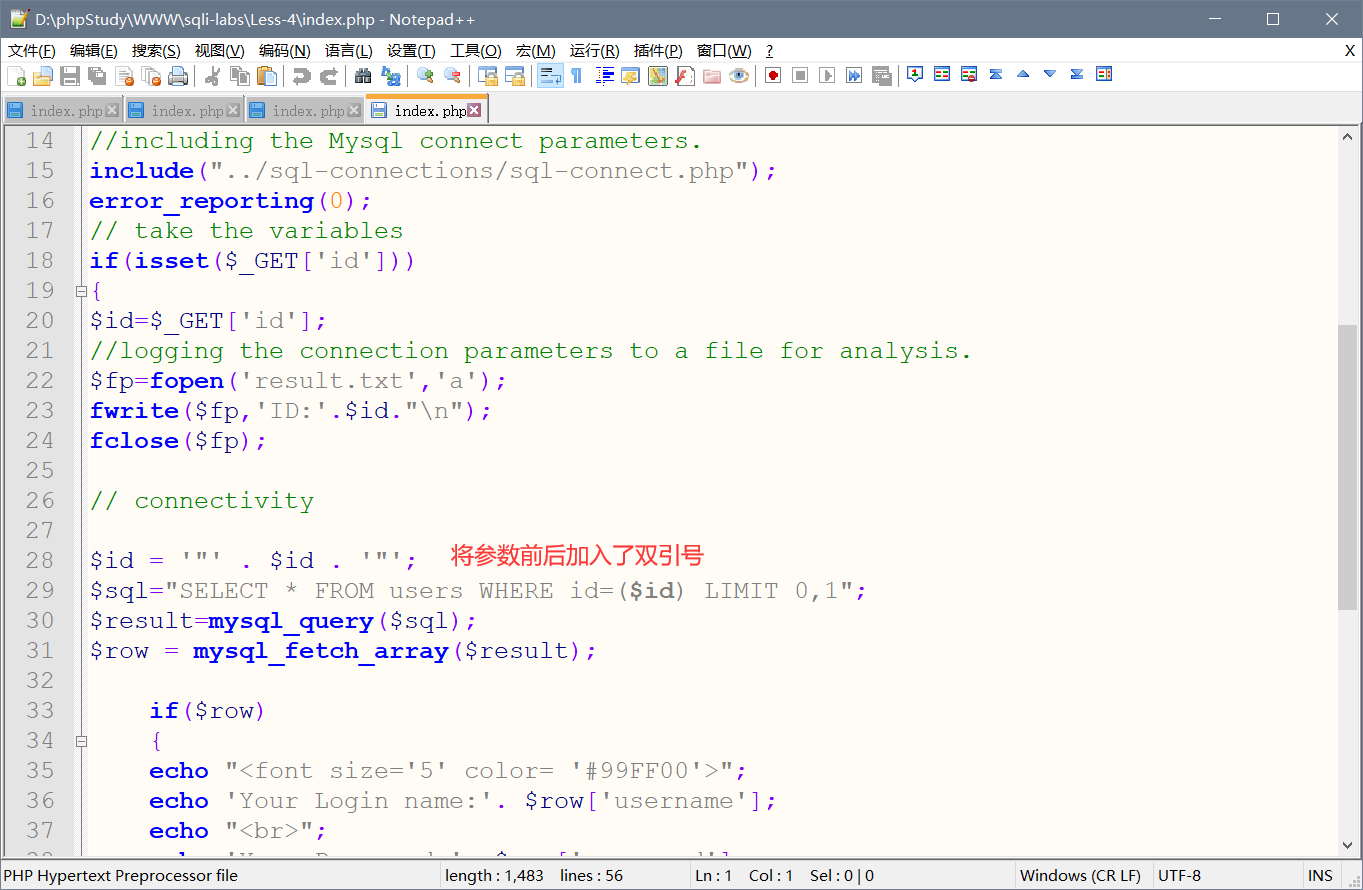Click the Windows (CR LF) status selector
This screenshot has height=890, width=1363.
coord(1080,875)
